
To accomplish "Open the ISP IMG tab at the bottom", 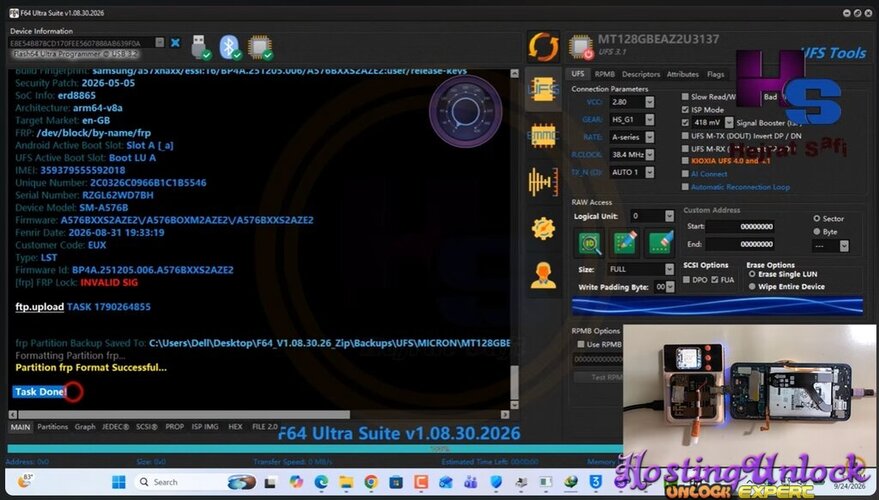I will 205,427.
